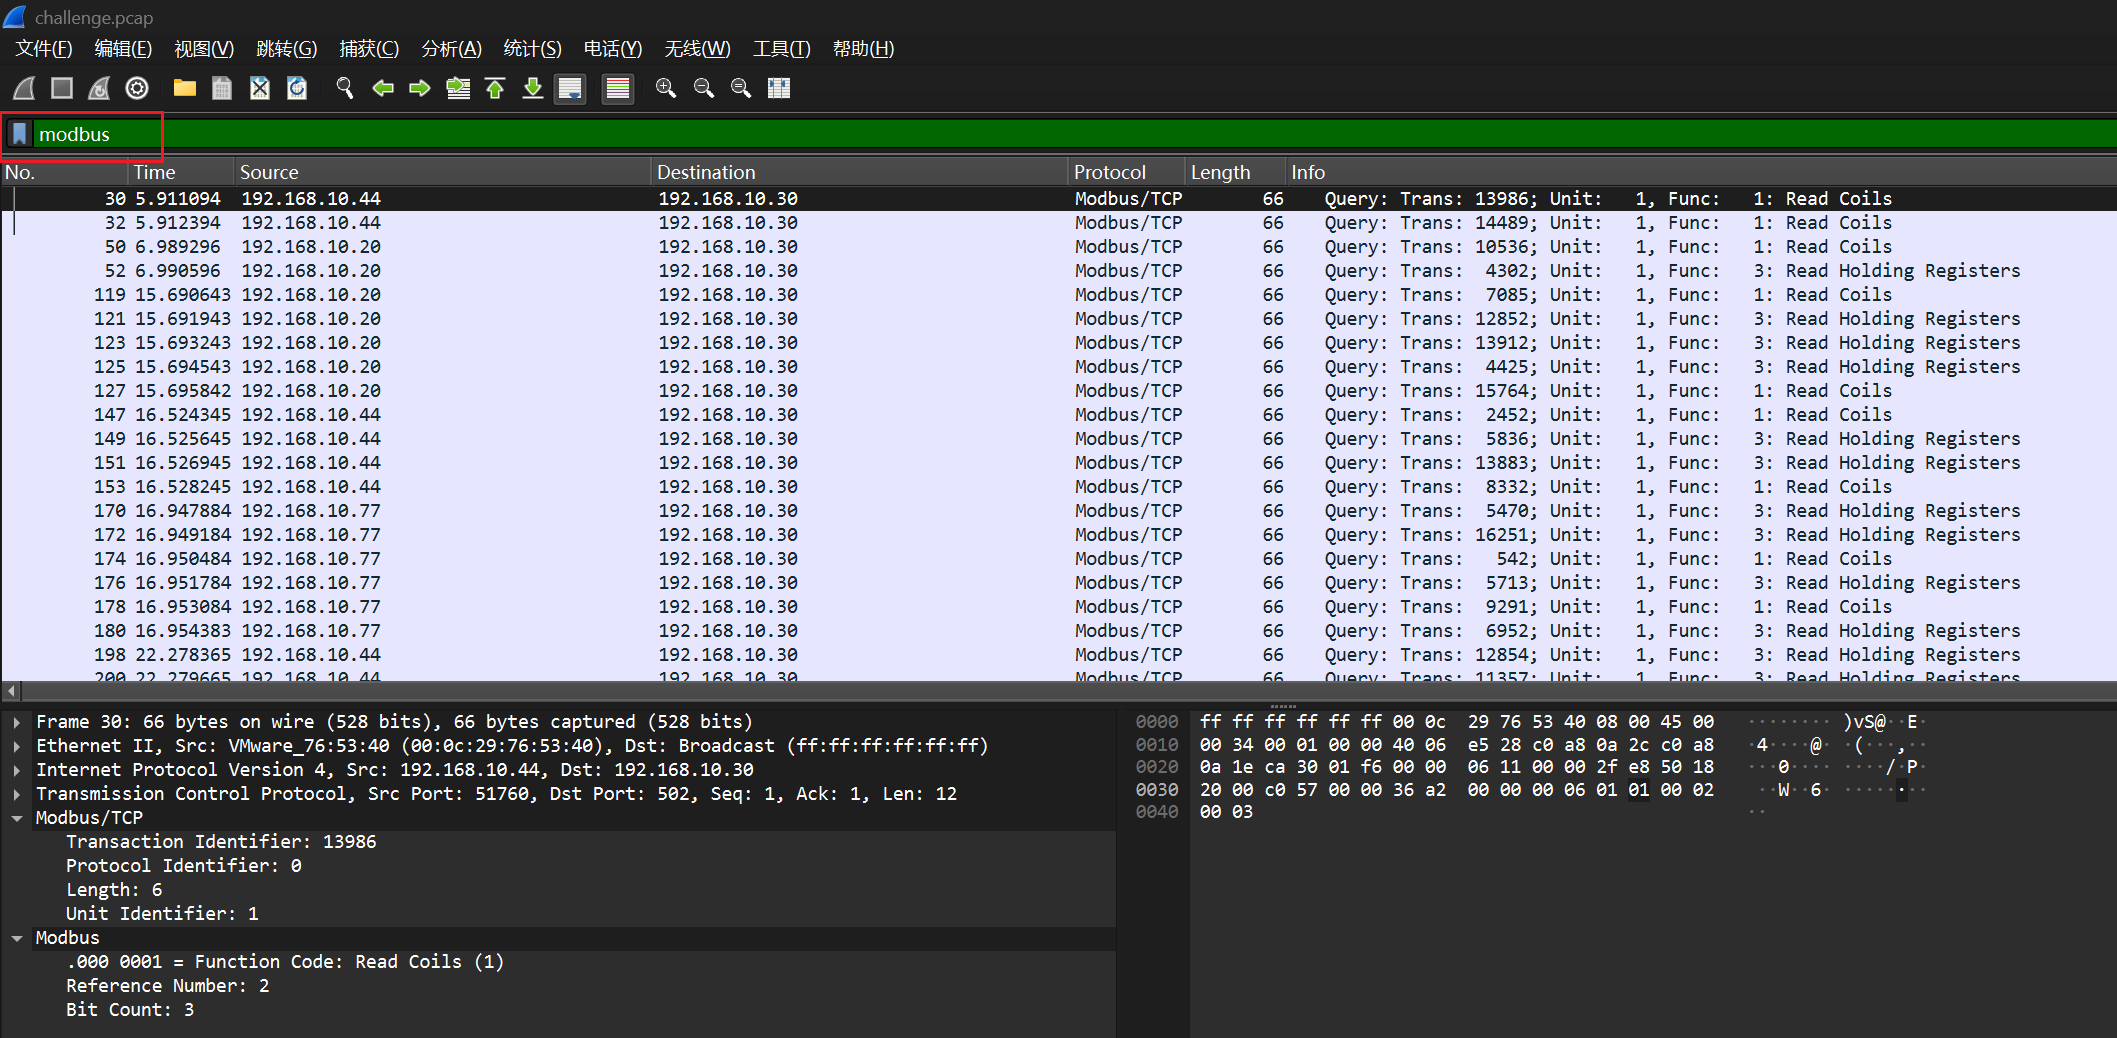Expand Transmission Control Protocol details
This screenshot has width=2117, height=1038.
click(x=17, y=794)
